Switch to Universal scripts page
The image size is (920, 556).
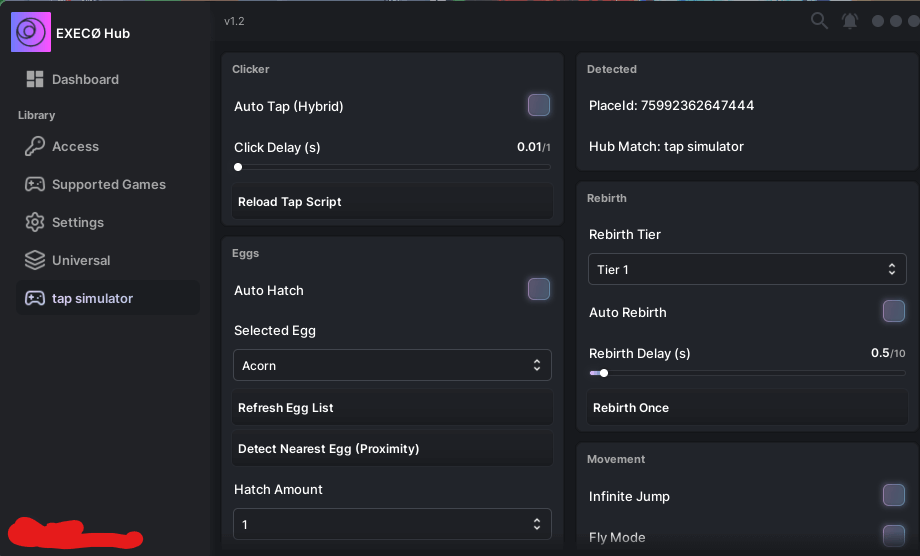108,260
